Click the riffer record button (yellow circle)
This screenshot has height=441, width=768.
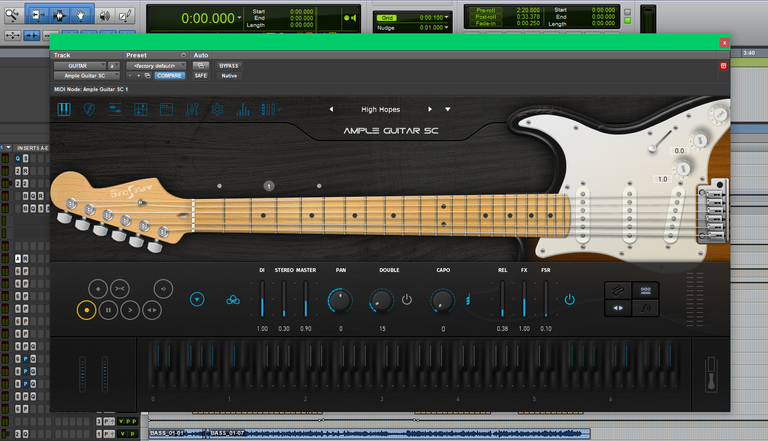point(87,310)
